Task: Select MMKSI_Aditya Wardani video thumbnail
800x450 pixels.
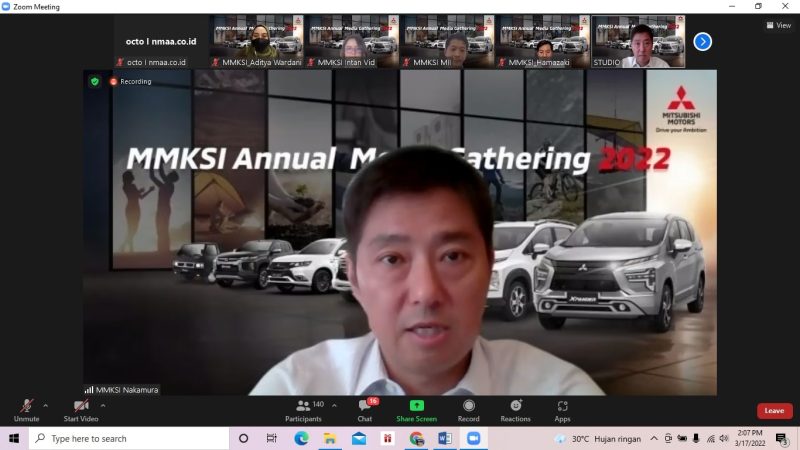Action: tap(257, 41)
